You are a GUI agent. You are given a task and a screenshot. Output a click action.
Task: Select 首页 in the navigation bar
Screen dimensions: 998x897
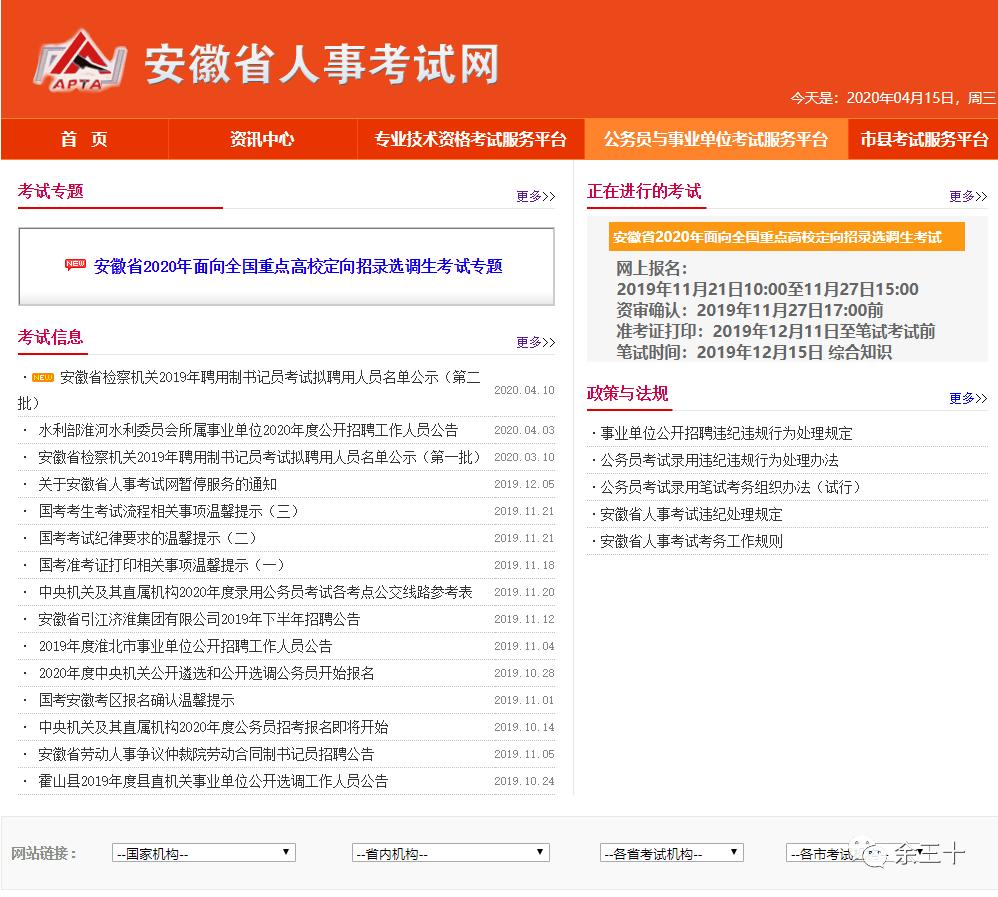pos(83,140)
